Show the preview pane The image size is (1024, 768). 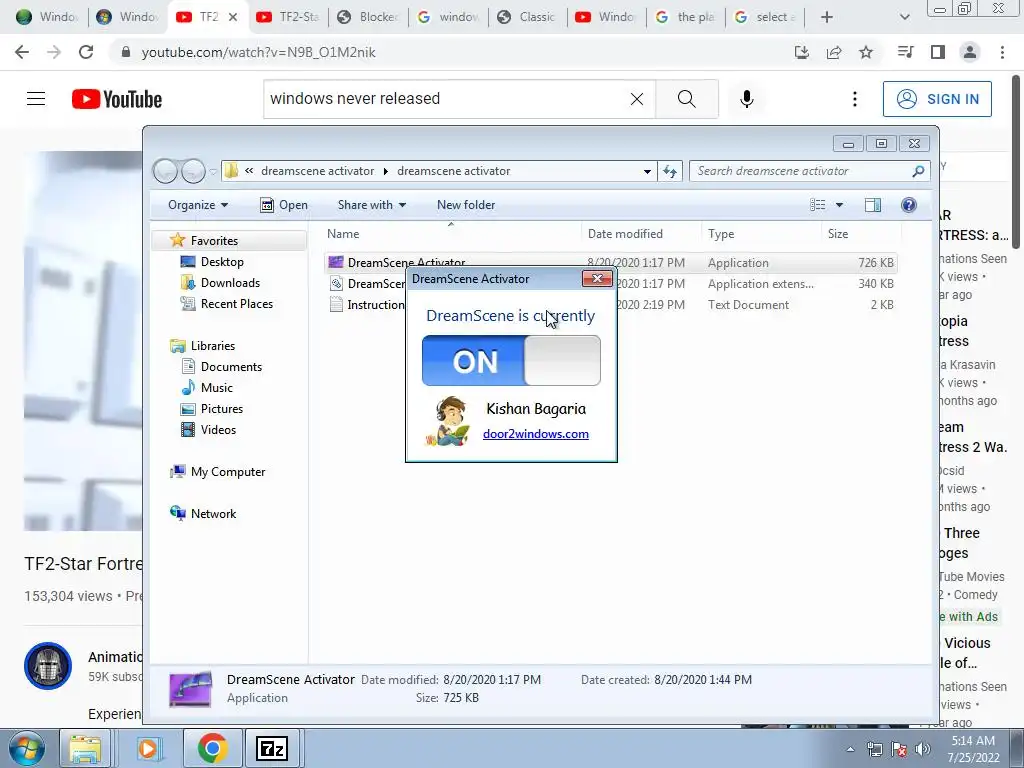(x=872, y=205)
